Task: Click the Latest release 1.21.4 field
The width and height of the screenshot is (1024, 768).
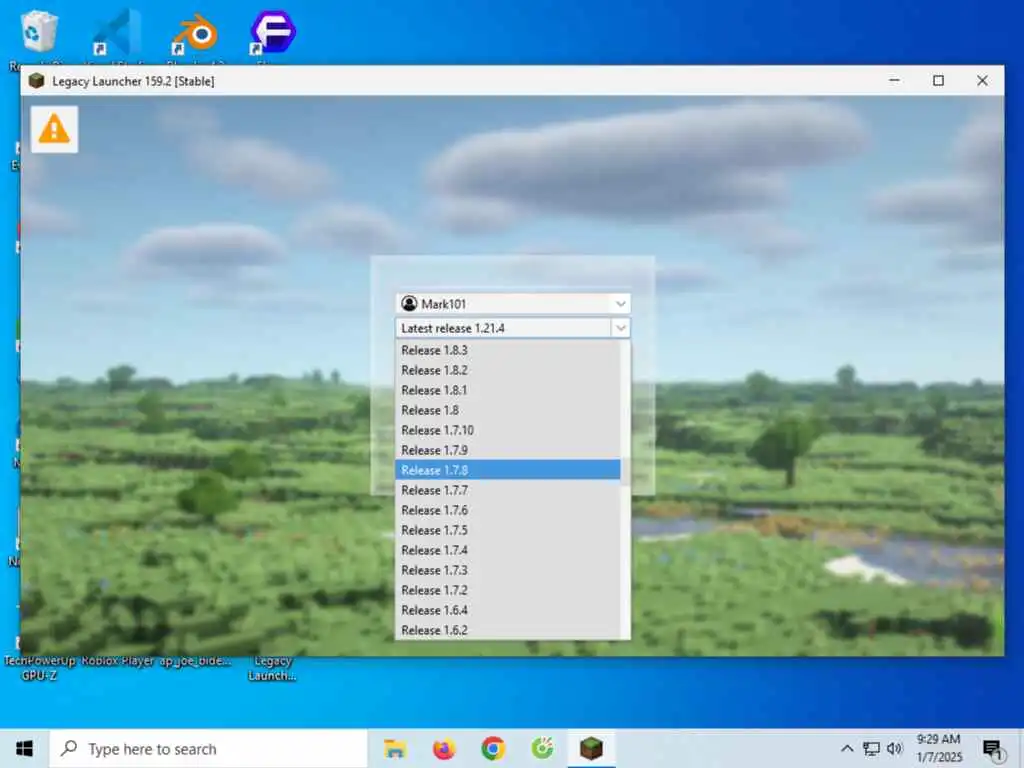Action: pyautogui.click(x=504, y=328)
